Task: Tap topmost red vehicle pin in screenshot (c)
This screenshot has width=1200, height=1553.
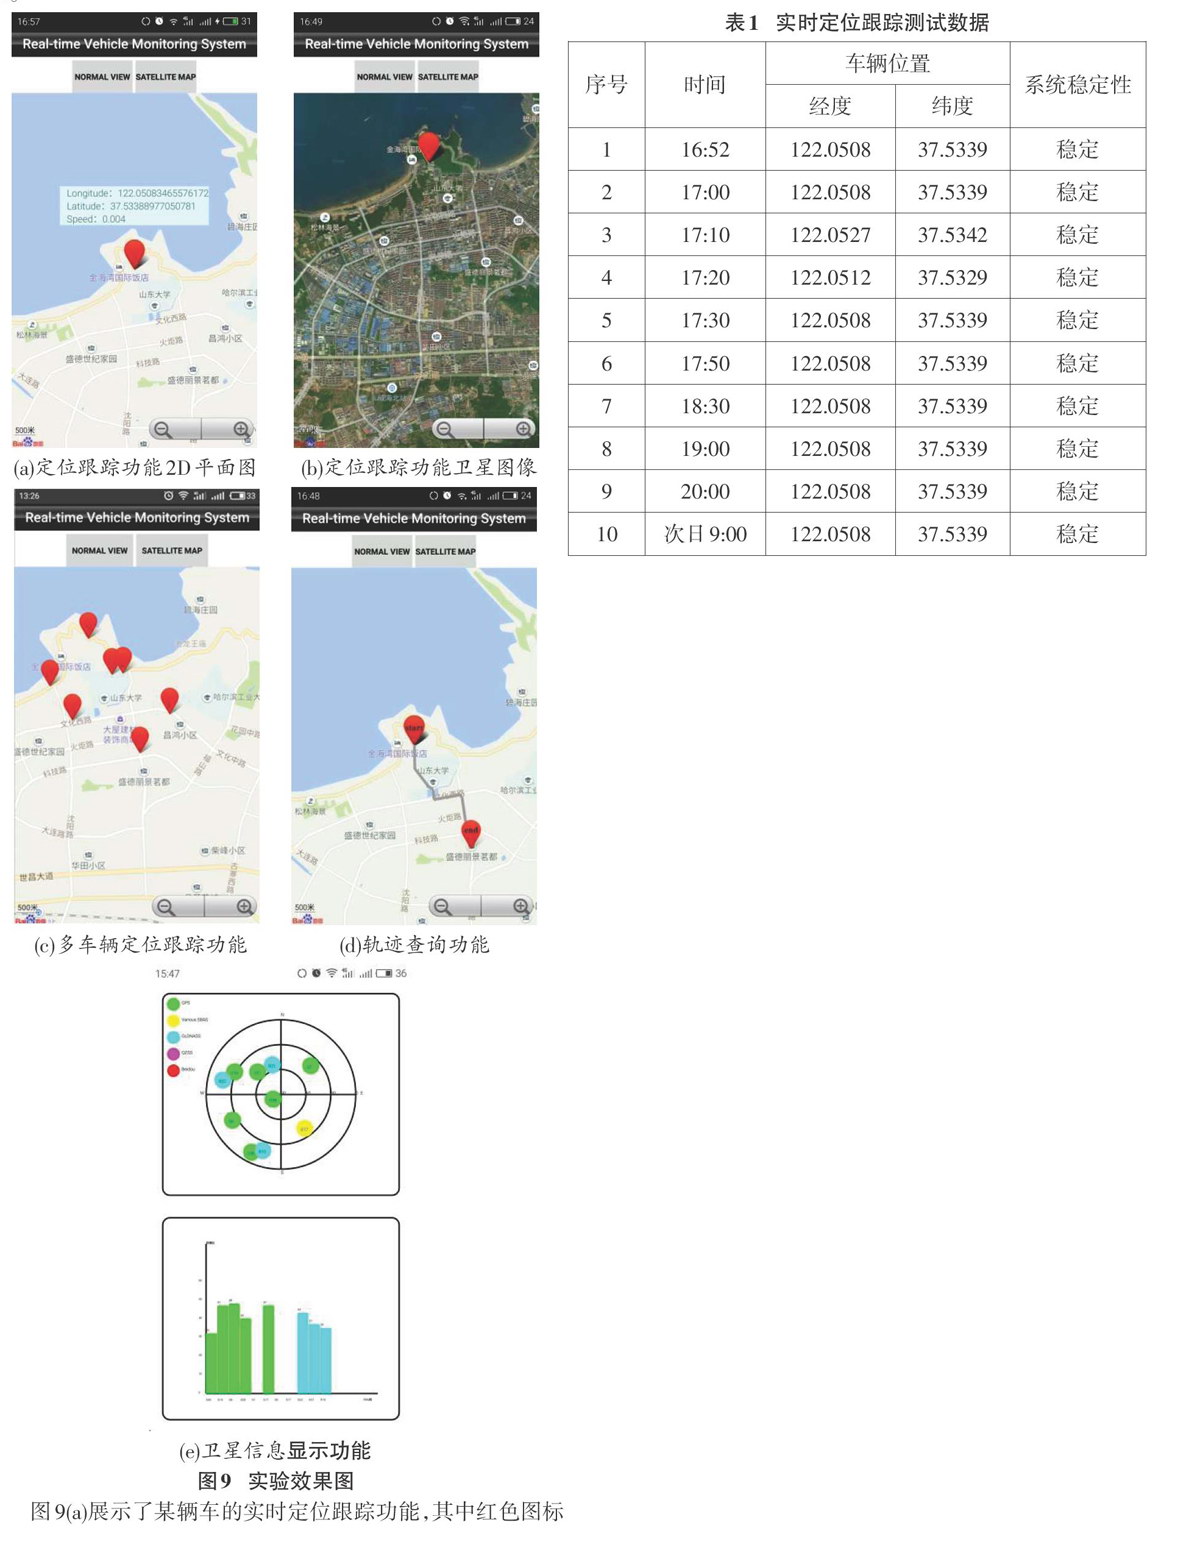Action: tap(88, 625)
